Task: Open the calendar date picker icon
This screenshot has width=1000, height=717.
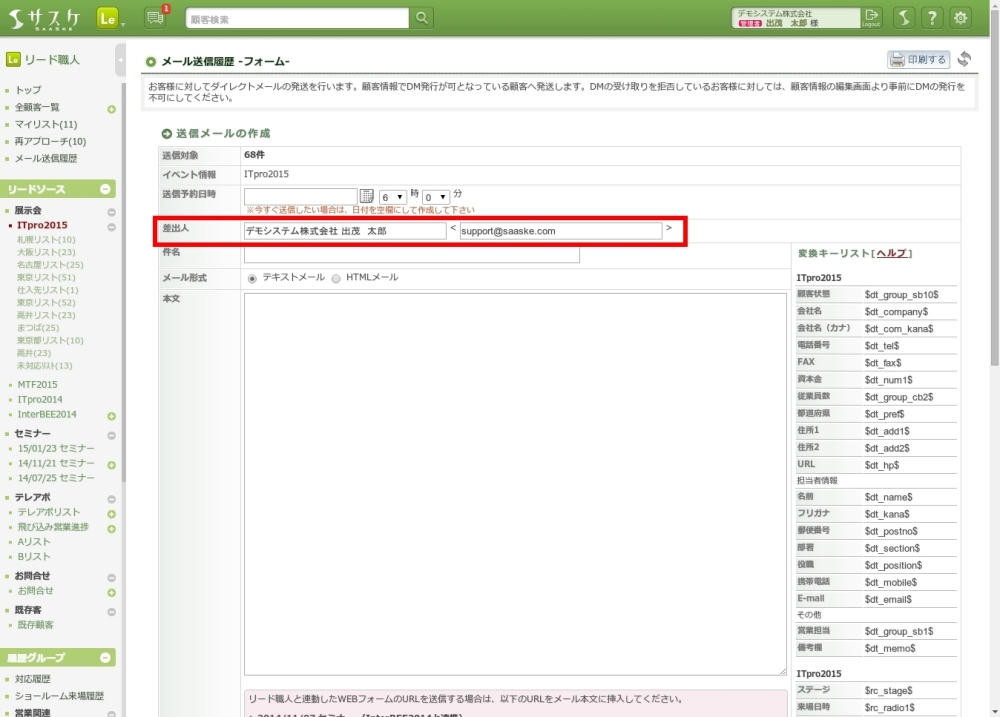Action: 367,197
